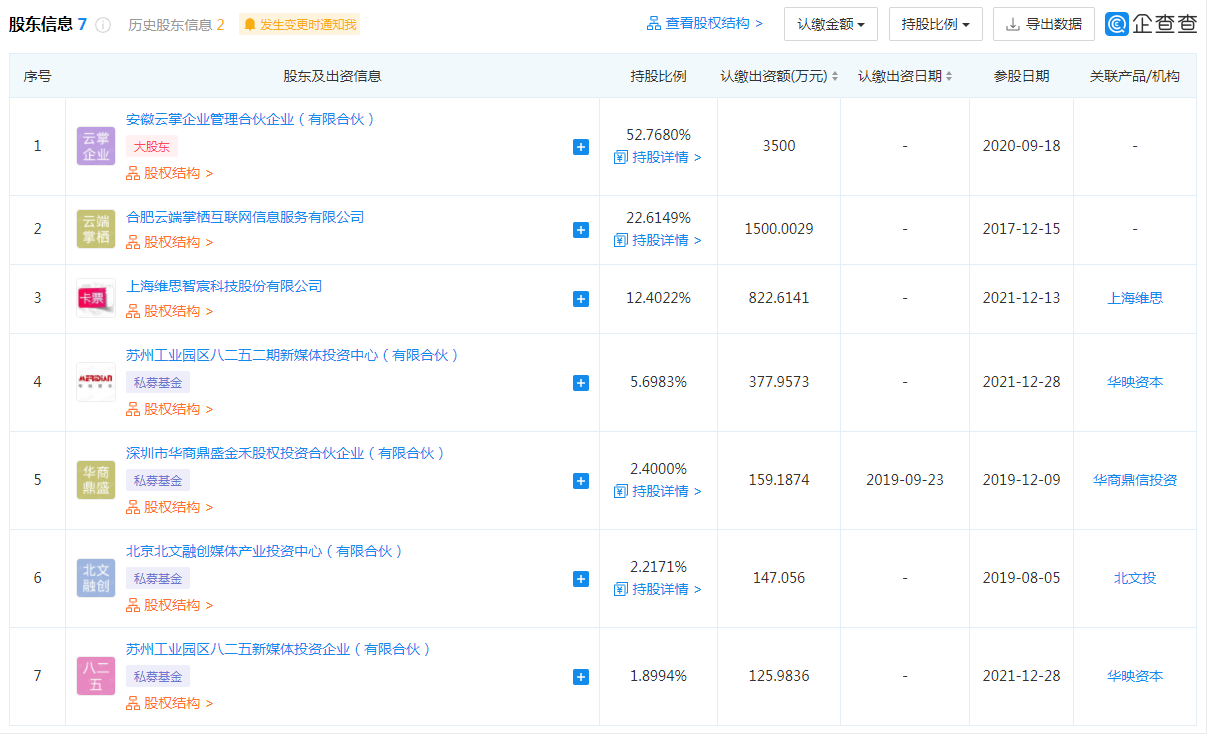Click 卡票 logo thumbnail
The height and width of the screenshot is (734, 1207).
click(96, 298)
